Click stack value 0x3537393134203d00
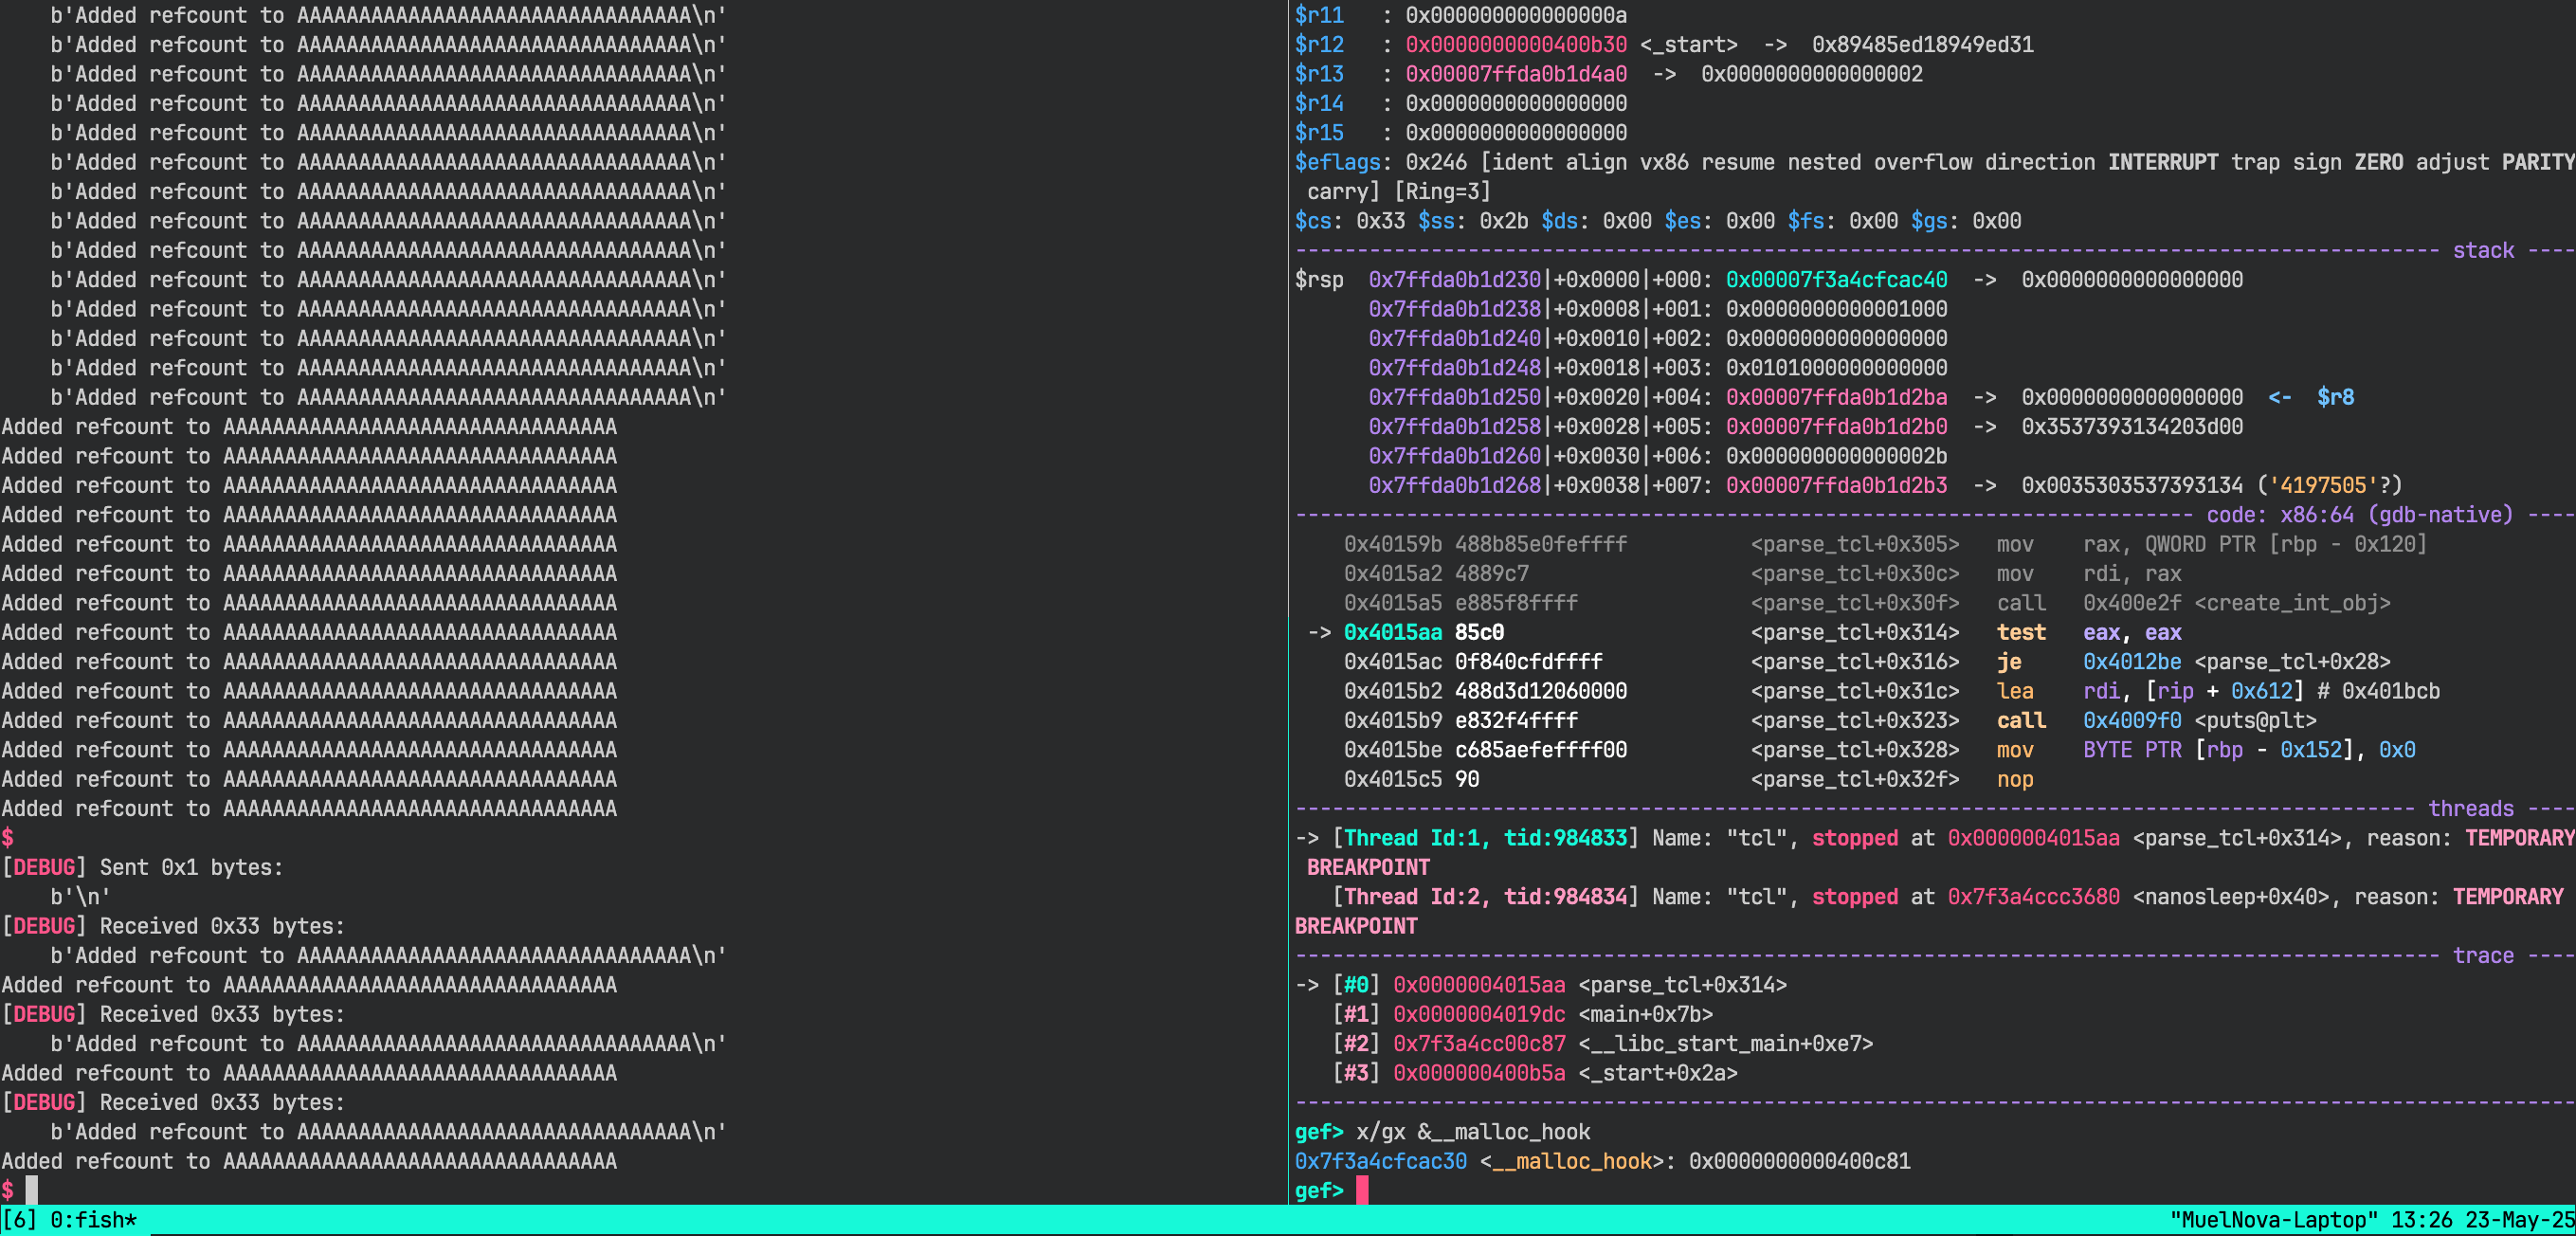Image resolution: width=2576 pixels, height=1236 pixels. [2132, 427]
